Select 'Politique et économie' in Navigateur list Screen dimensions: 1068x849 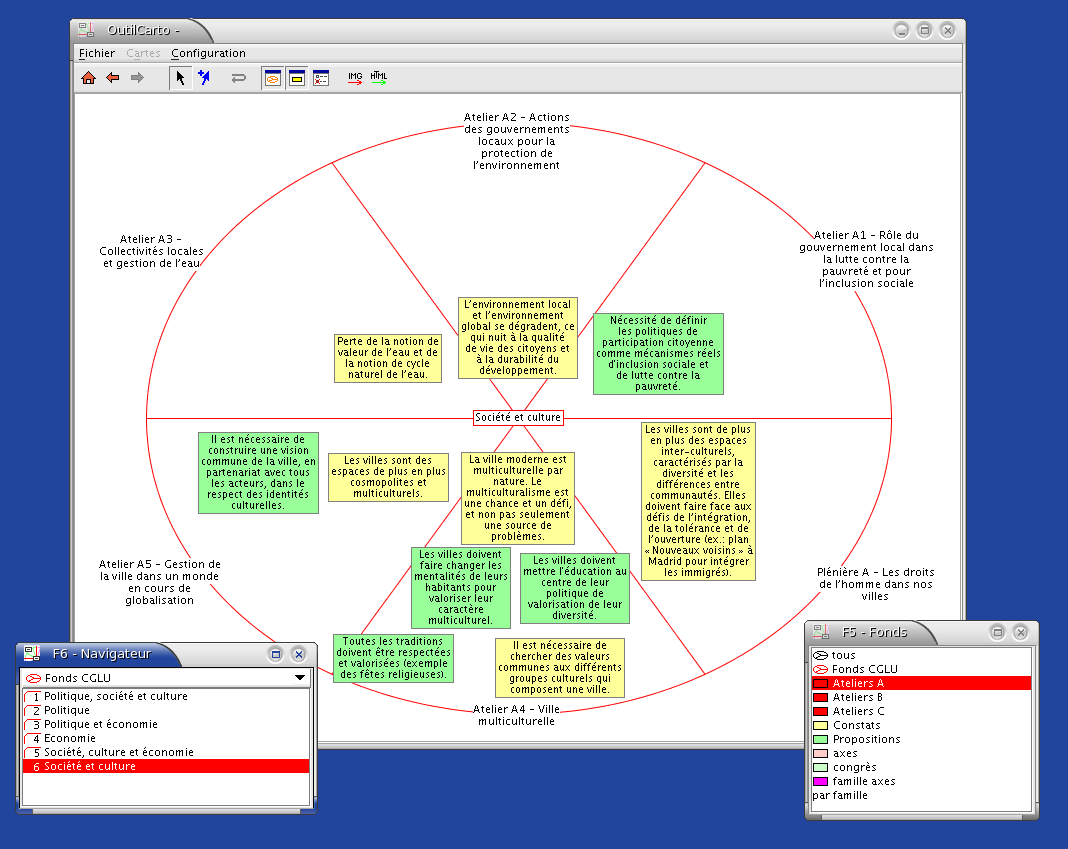100,724
